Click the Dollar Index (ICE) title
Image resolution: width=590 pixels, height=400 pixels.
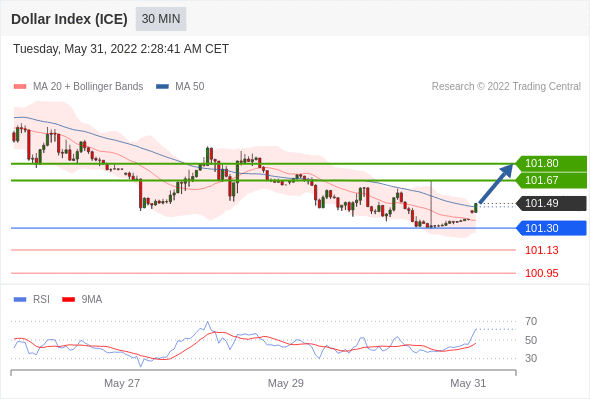(69, 19)
